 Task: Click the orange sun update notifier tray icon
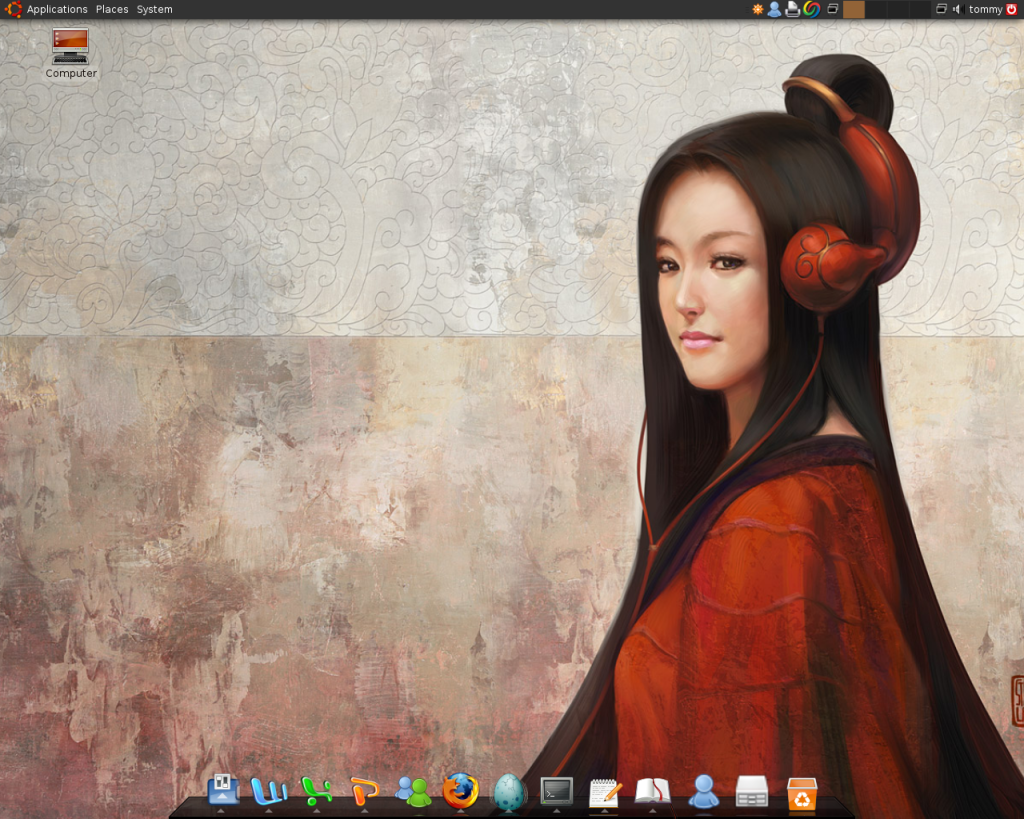(x=758, y=9)
